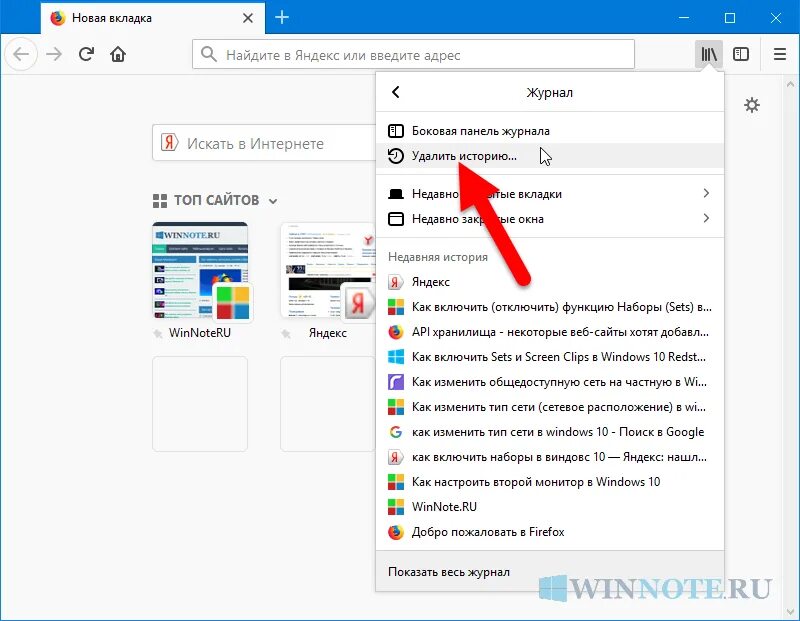This screenshot has height=621, width=800.
Task: Click window icon beside Недавно закрытые окна
Action: (396, 218)
